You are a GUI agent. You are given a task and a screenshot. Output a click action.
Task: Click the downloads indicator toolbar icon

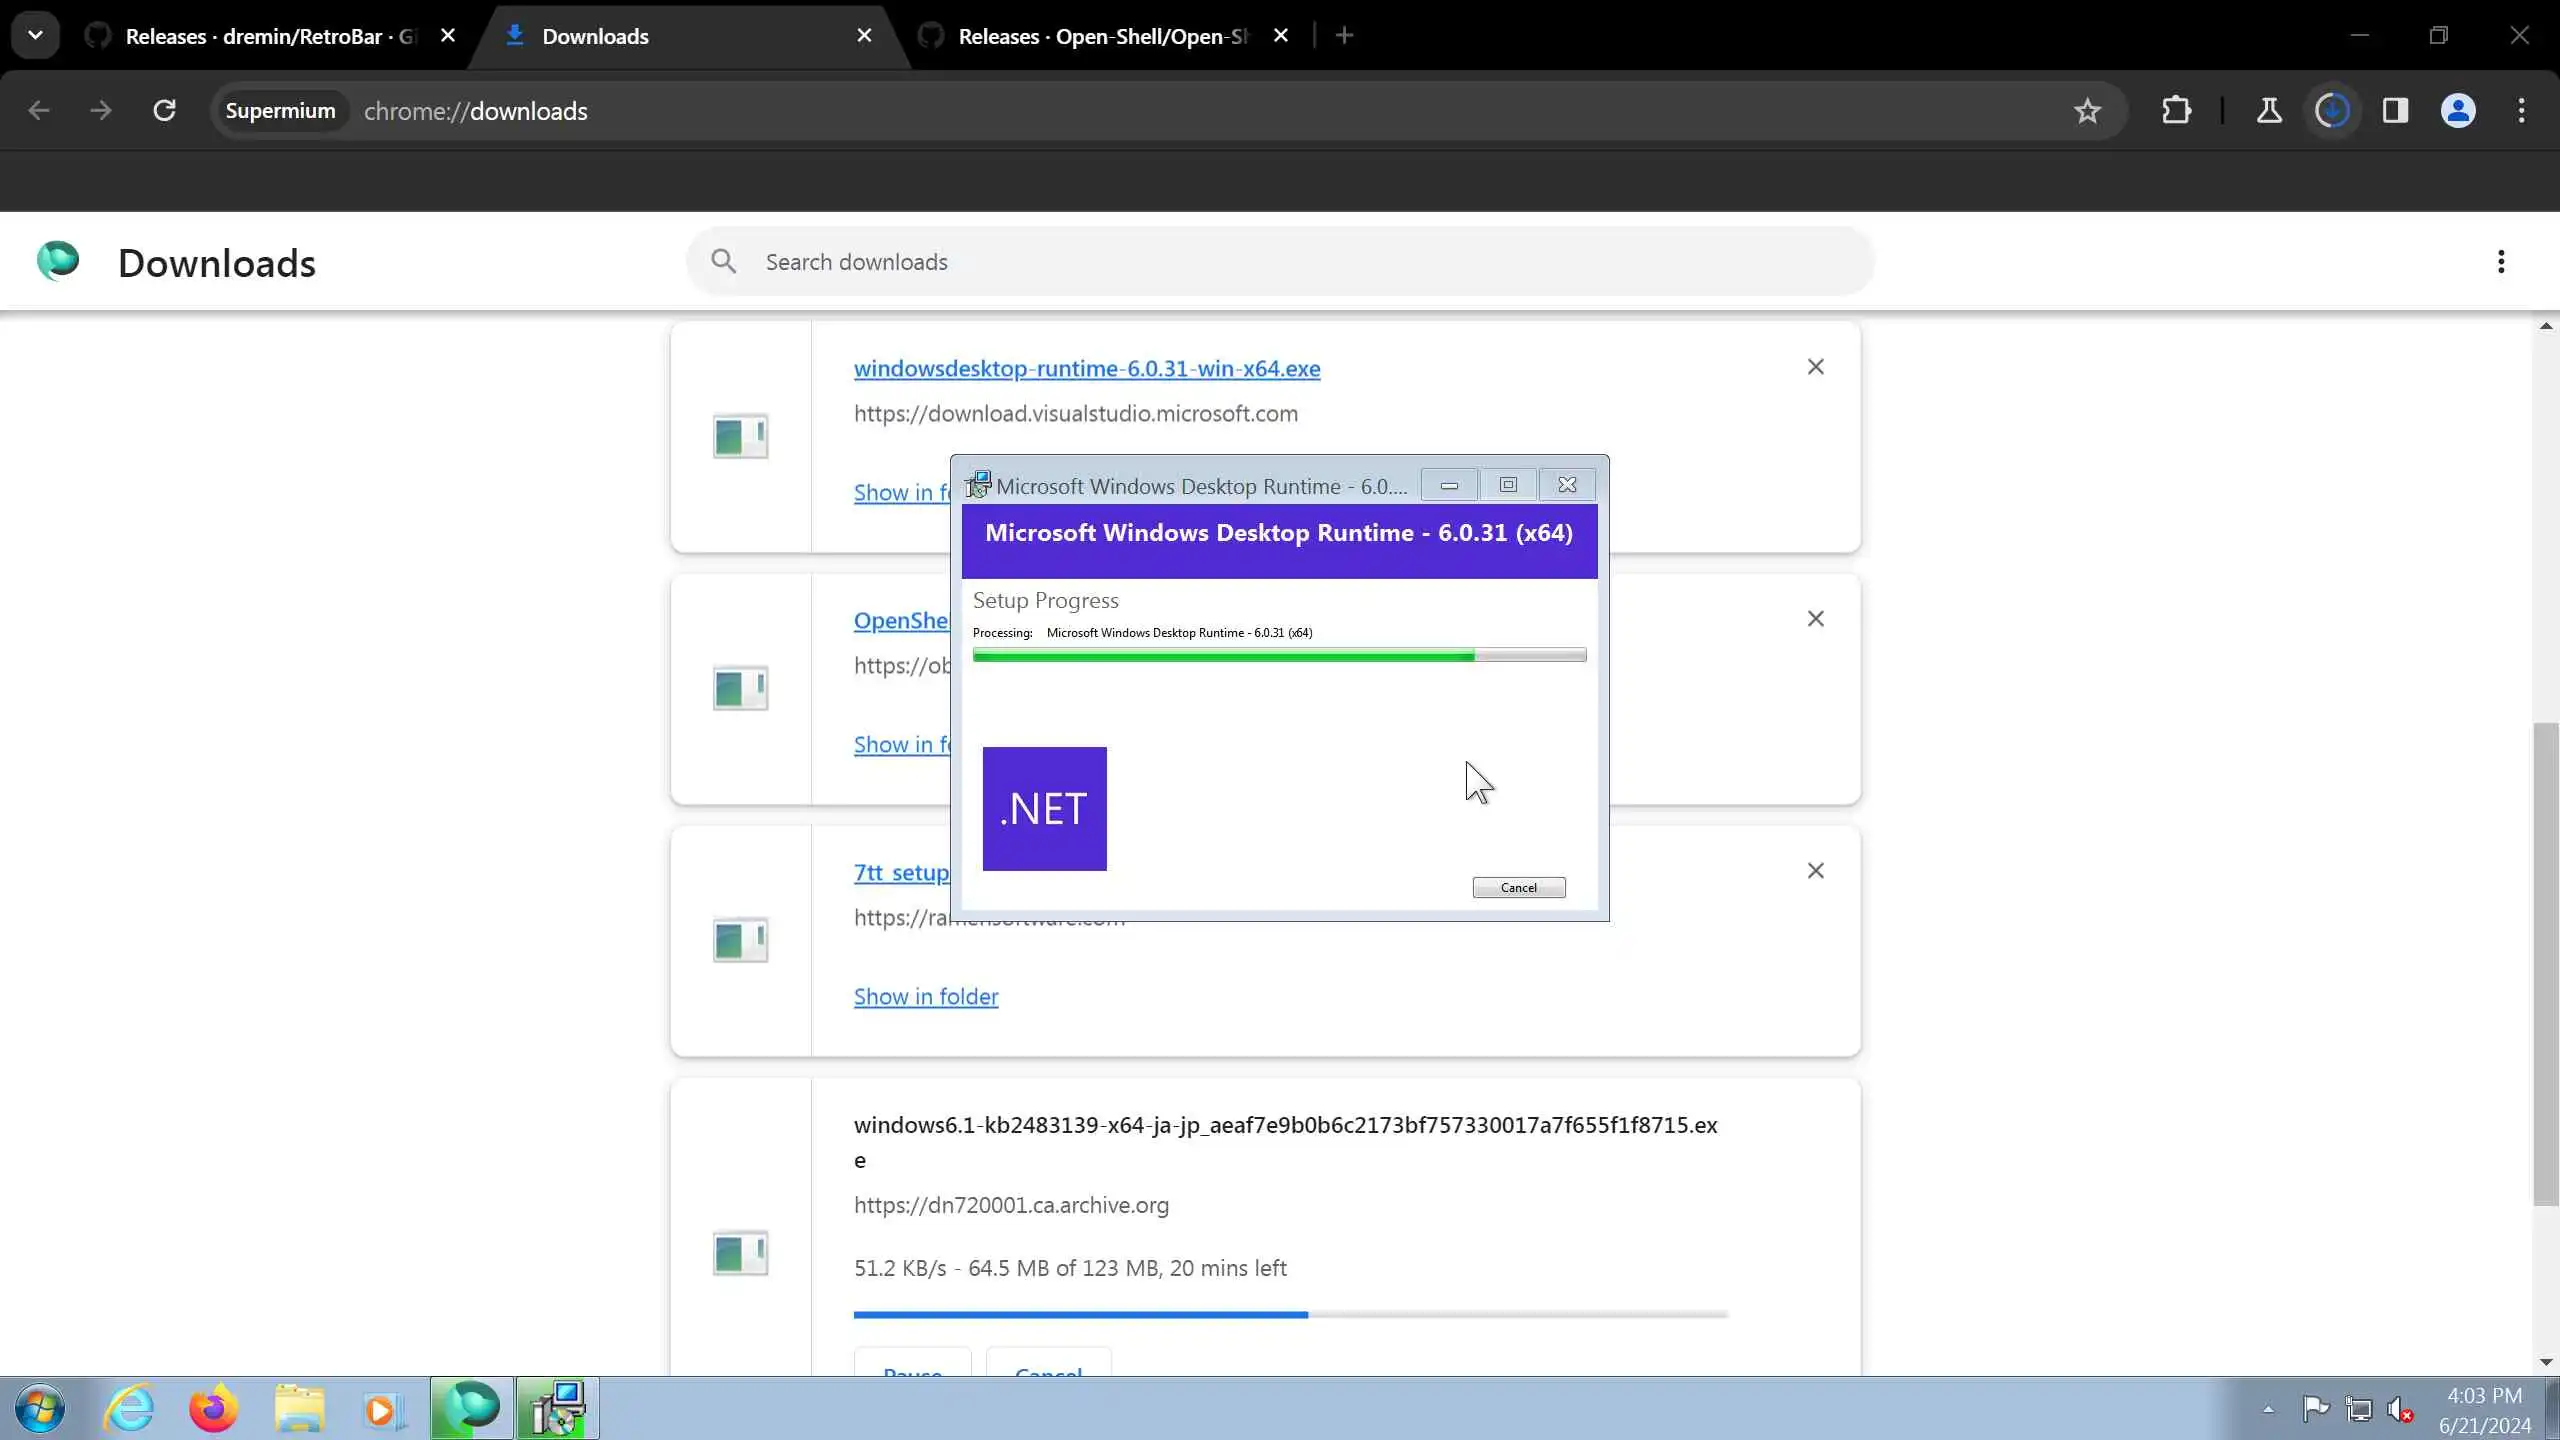[x=2332, y=111]
